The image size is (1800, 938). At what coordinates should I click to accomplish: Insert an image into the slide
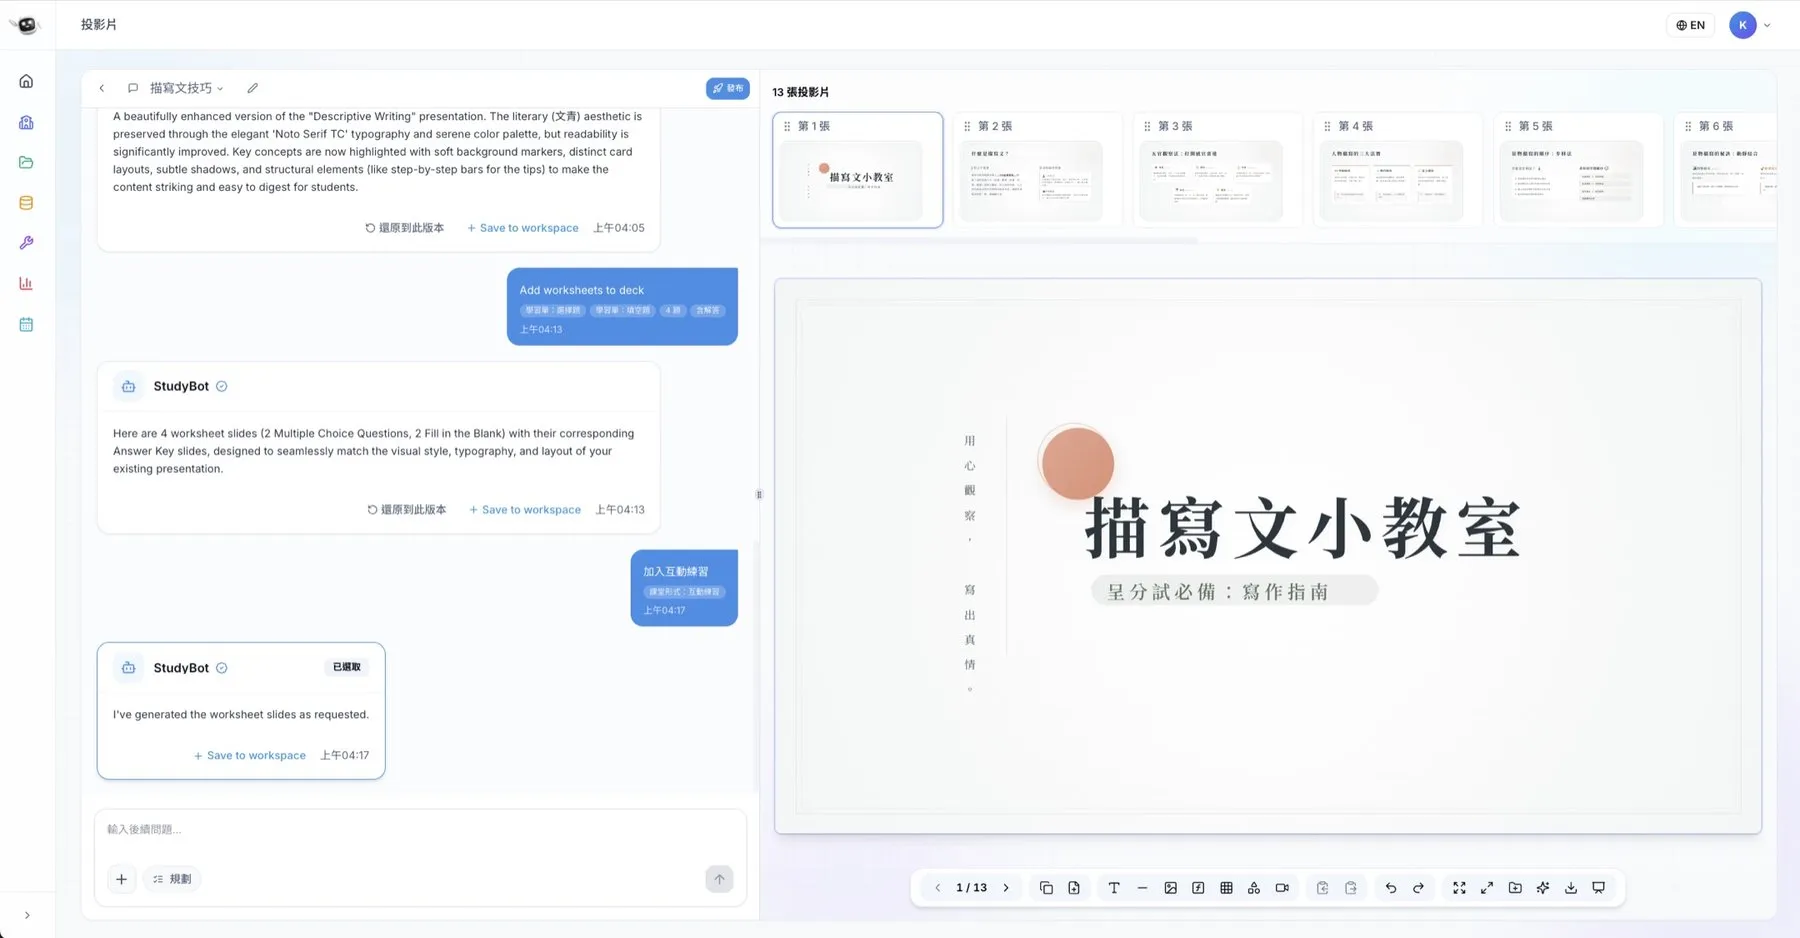1170,888
